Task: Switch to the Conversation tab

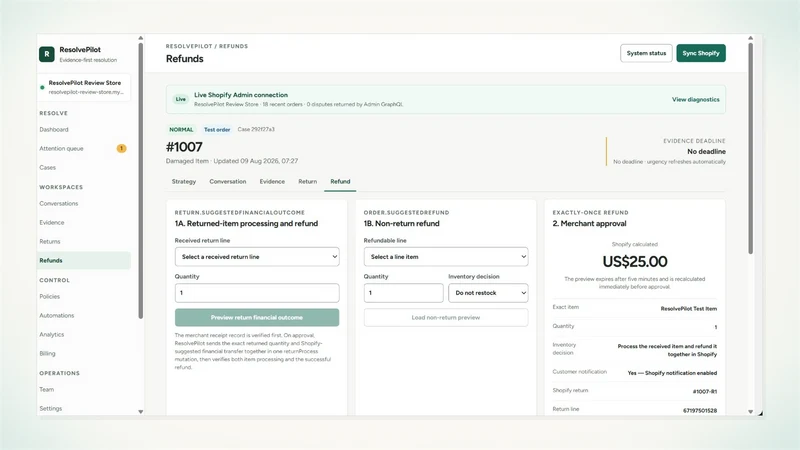Action: click(228, 182)
